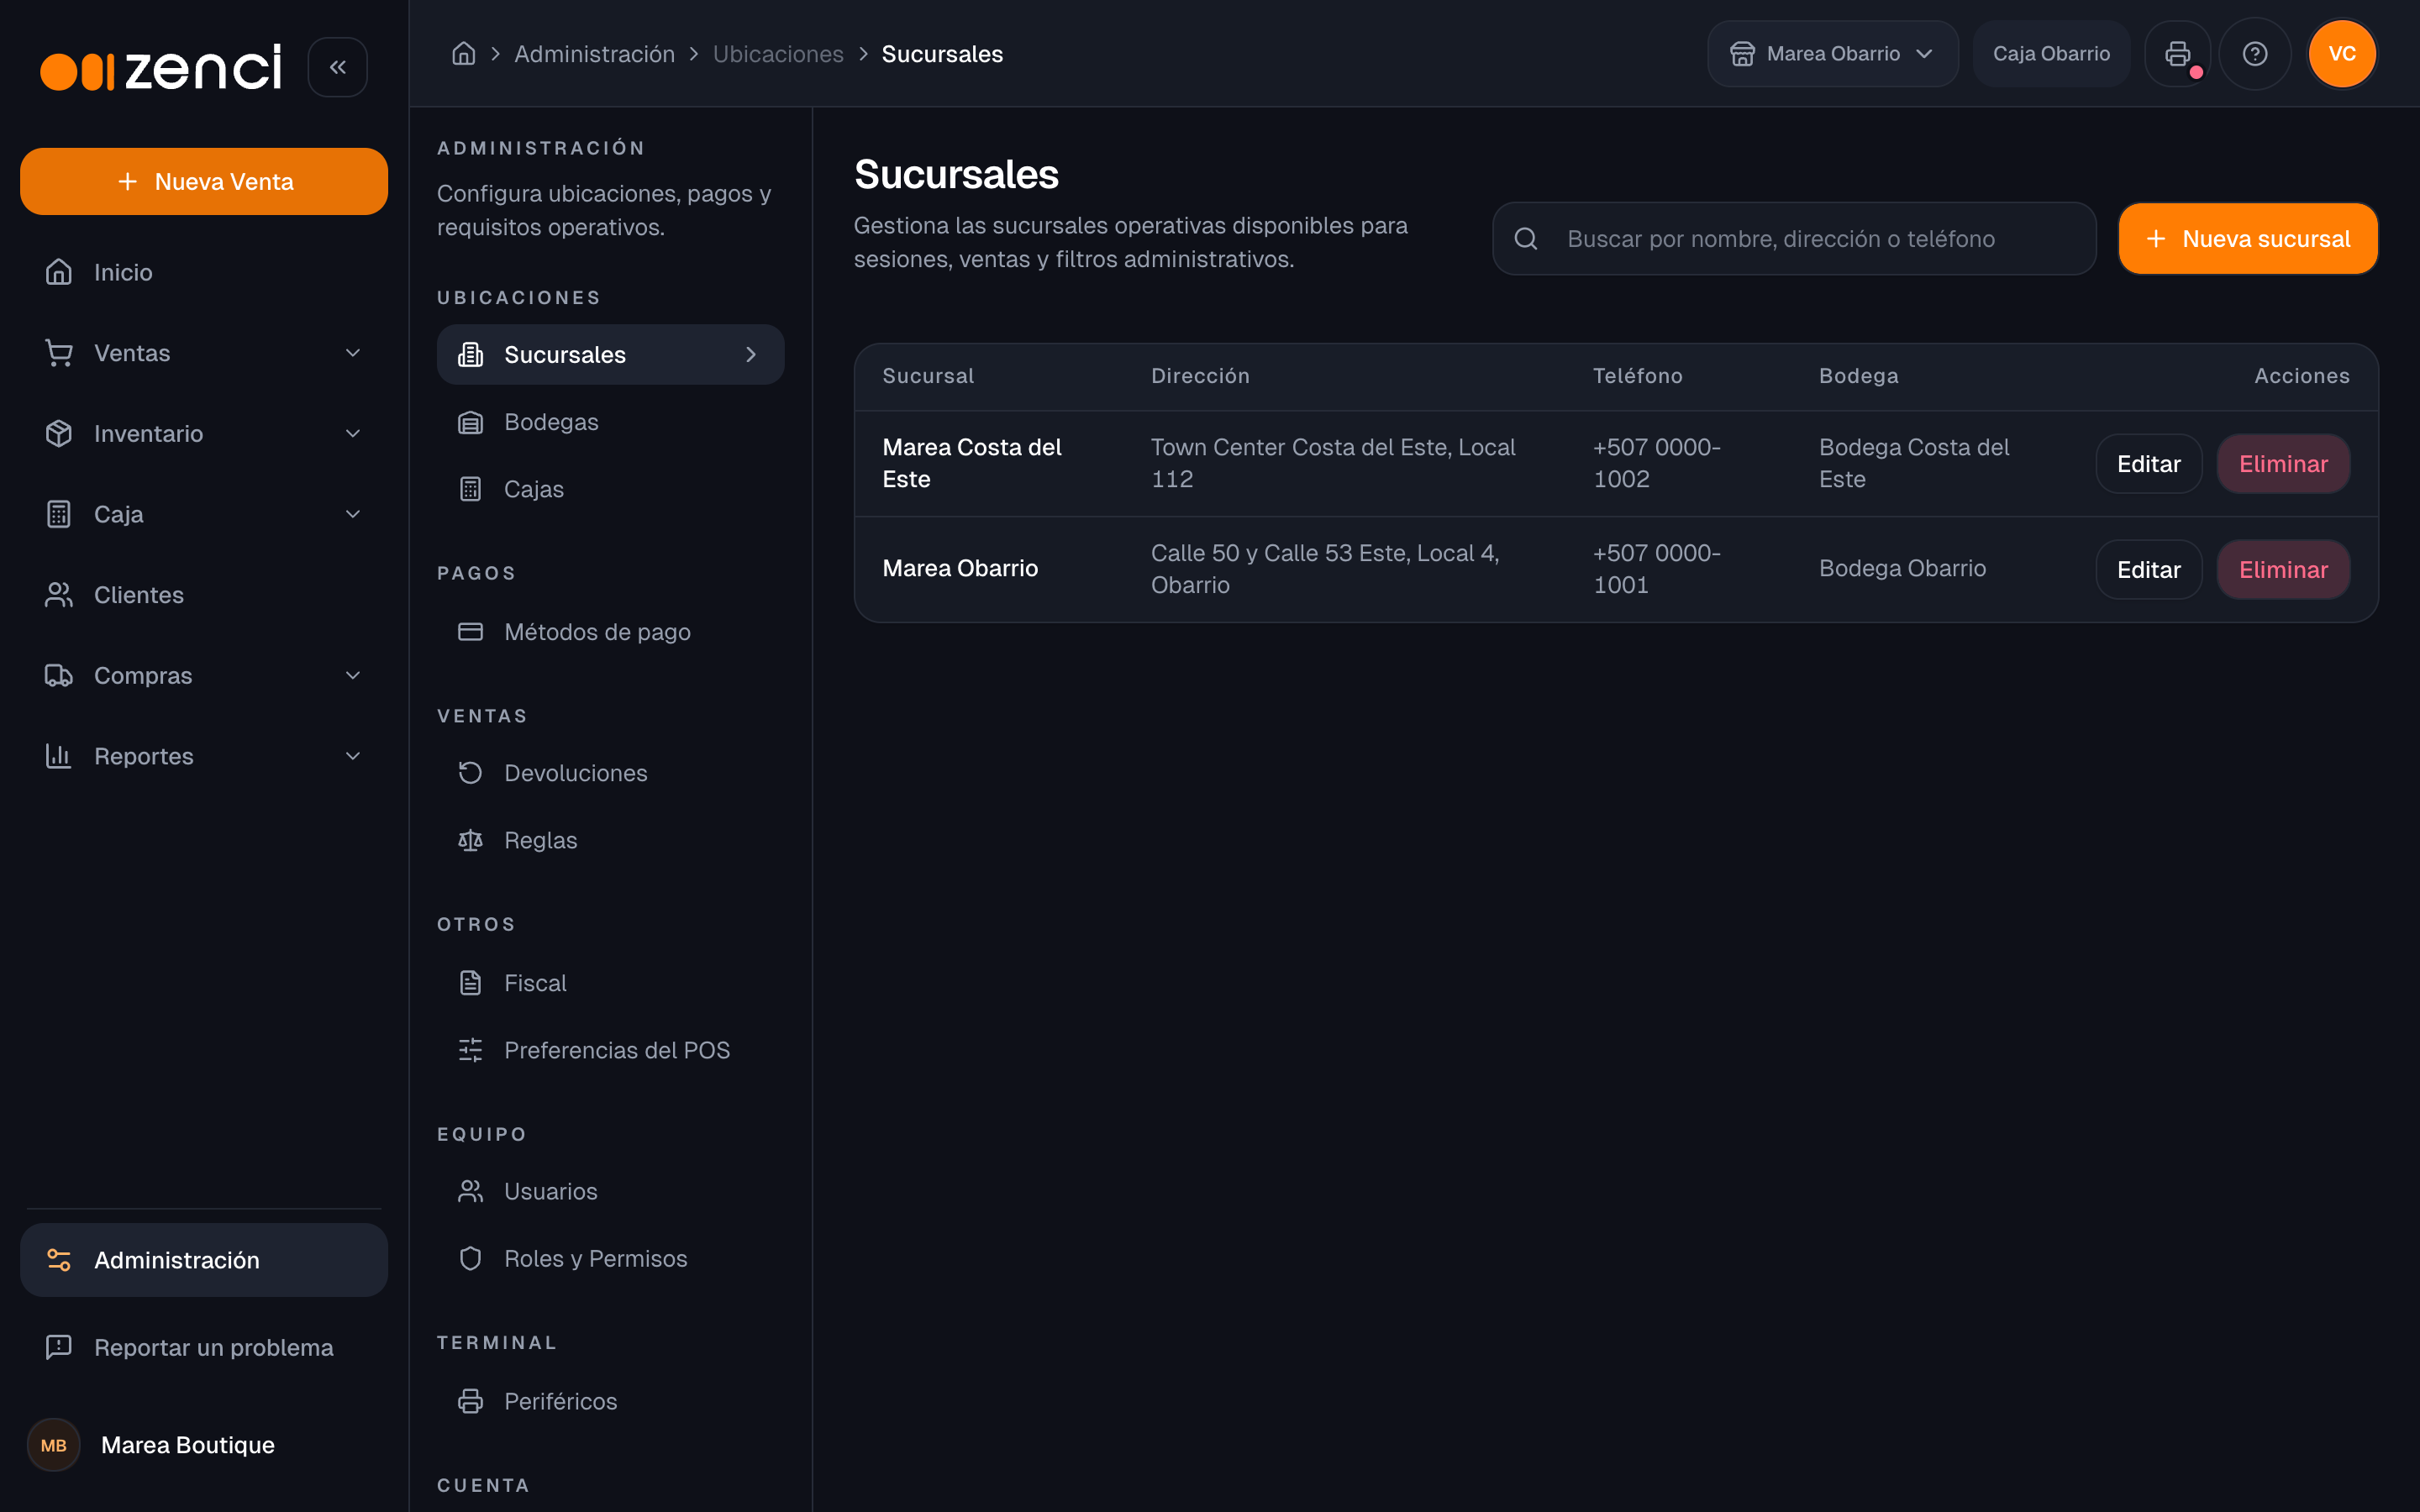Select Sucursales in the admin menu
This screenshot has height=1512, width=2420.
[x=610, y=355]
